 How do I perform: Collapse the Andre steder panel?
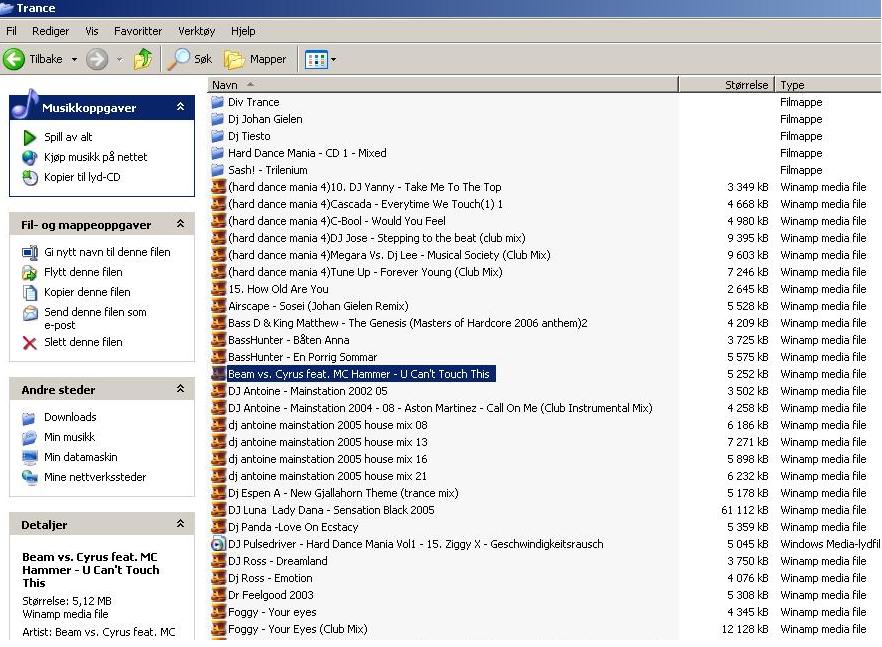pyautogui.click(x=181, y=389)
